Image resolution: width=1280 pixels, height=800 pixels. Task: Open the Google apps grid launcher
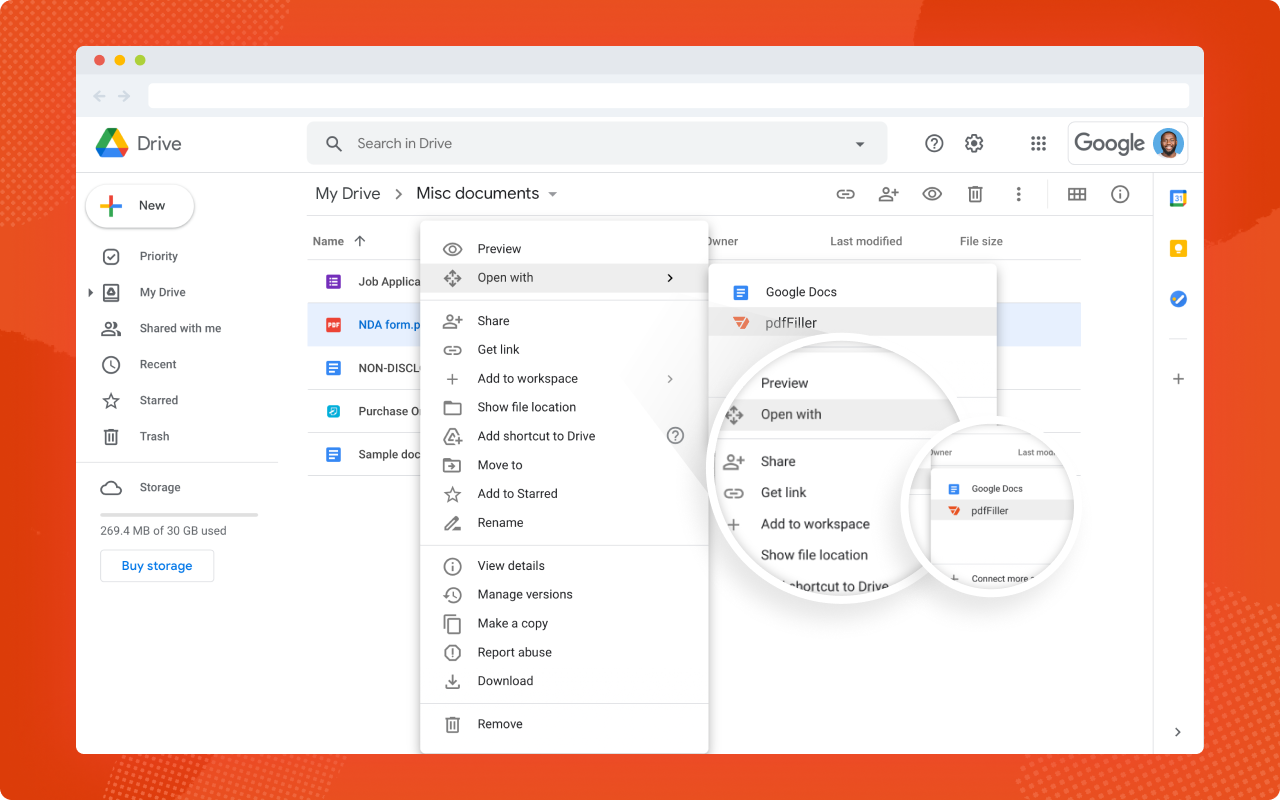[x=1038, y=143]
